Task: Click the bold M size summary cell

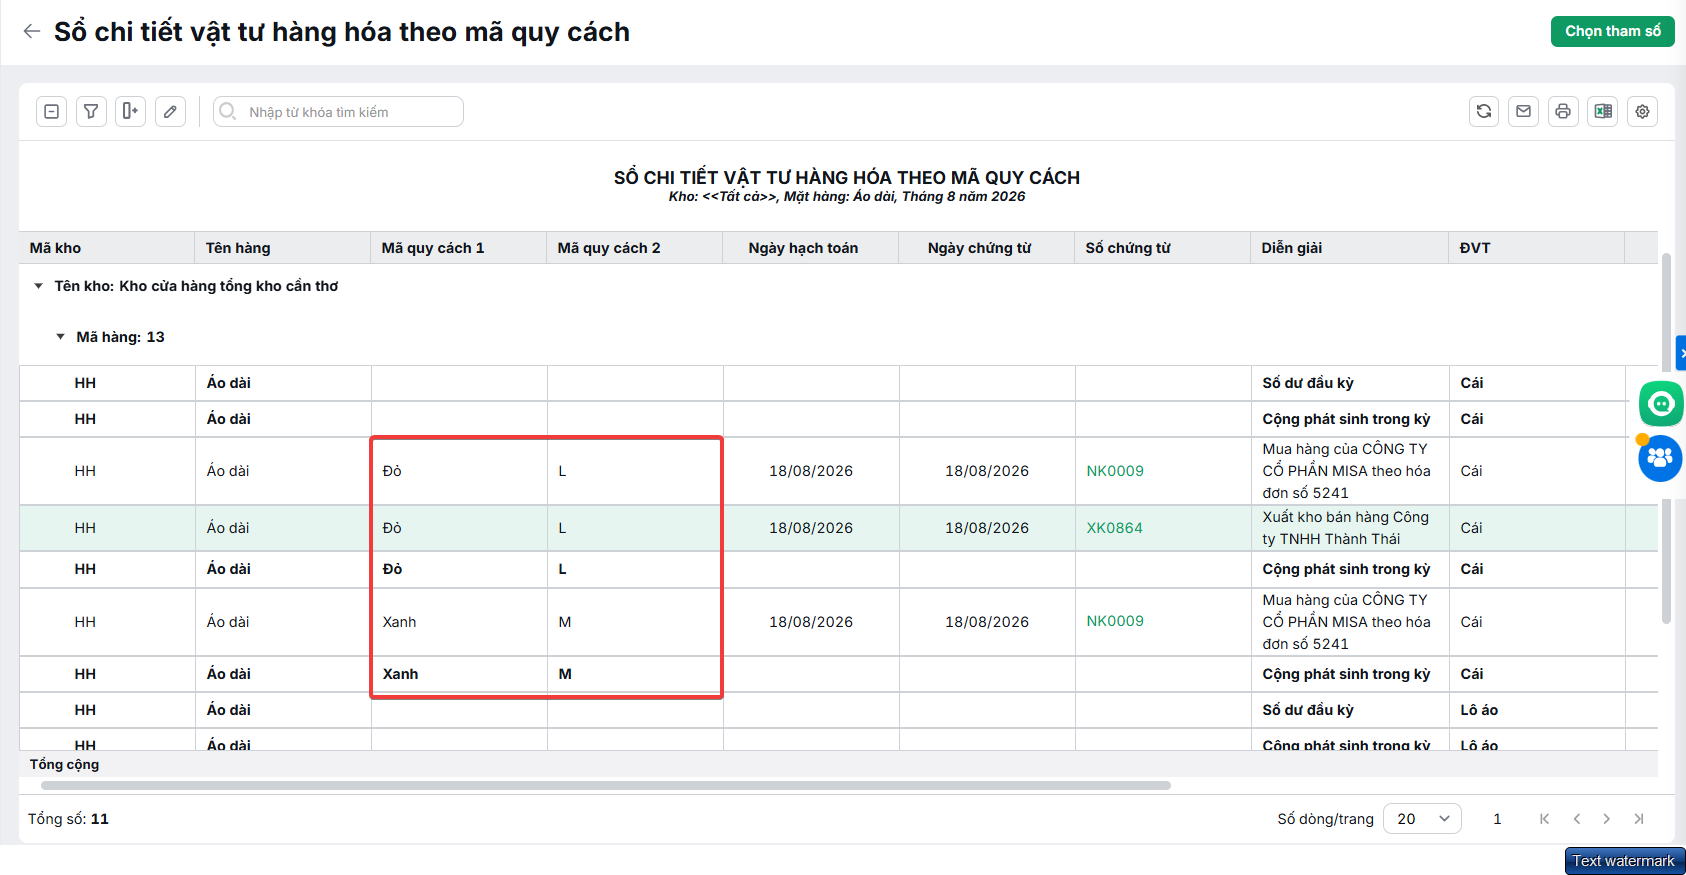Action: point(635,674)
